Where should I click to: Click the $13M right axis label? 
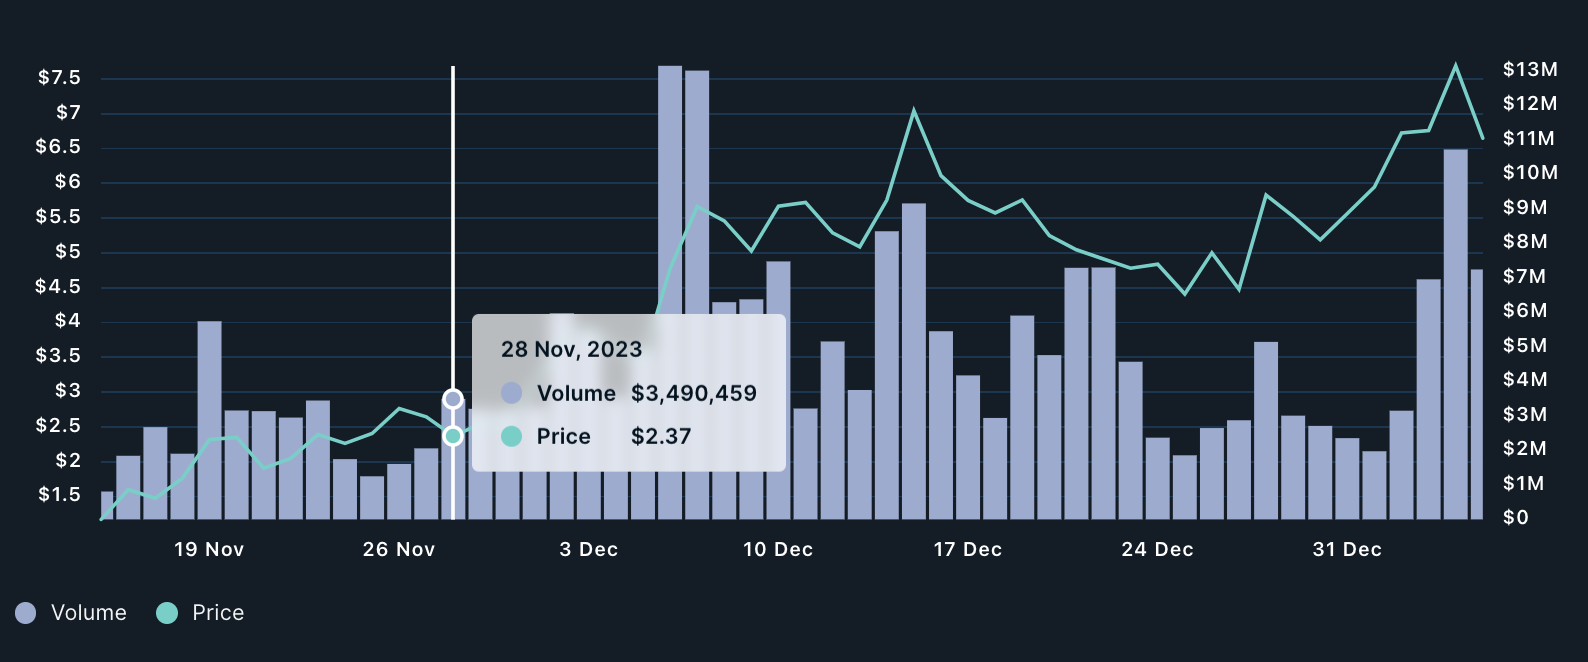click(x=1530, y=69)
